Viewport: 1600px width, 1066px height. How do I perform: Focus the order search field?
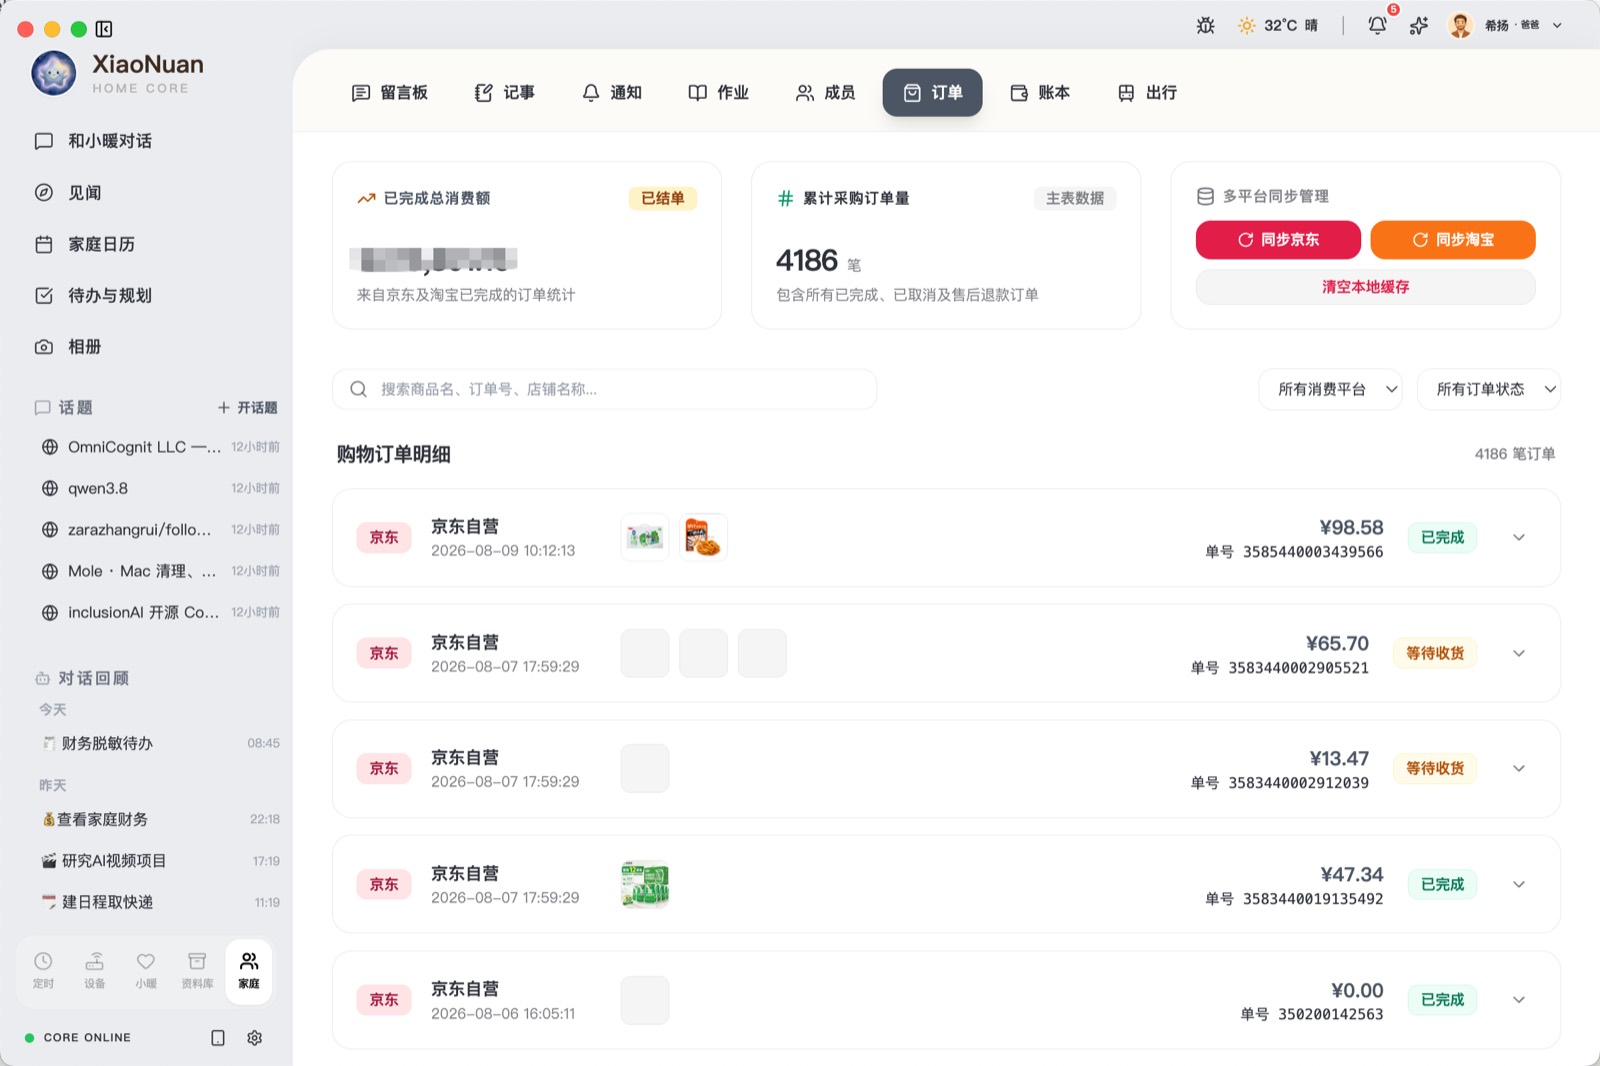click(x=605, y=389)
